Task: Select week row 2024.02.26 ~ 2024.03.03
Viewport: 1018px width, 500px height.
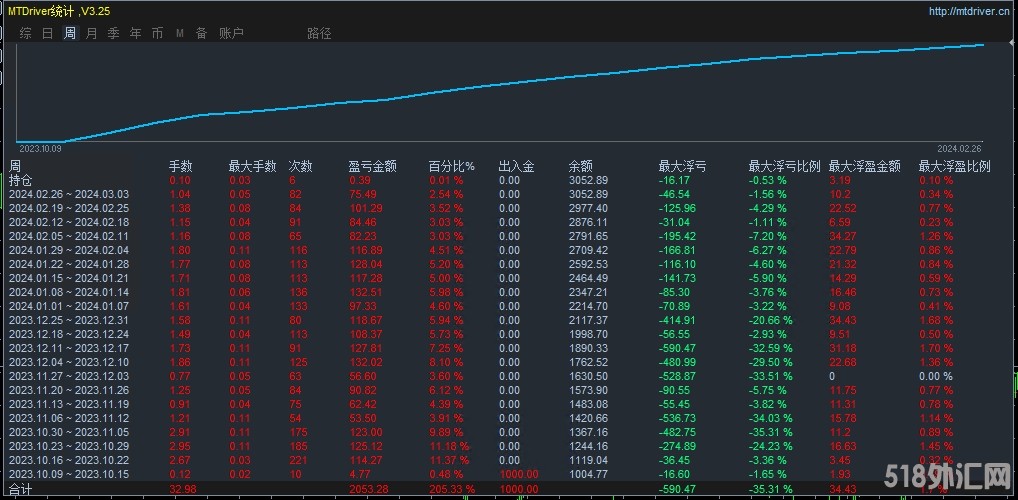Action: point(69,194)
